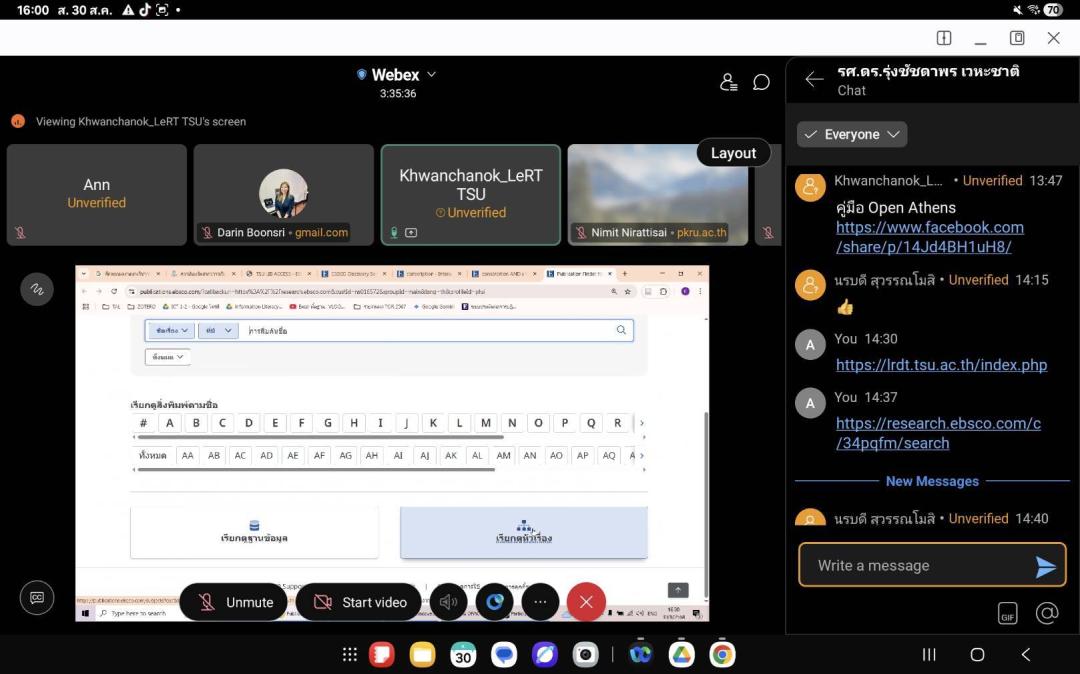1080x674 pixels.
Task: Expand the Everyone recipient dropdown
Action: (x=852, y=134)
